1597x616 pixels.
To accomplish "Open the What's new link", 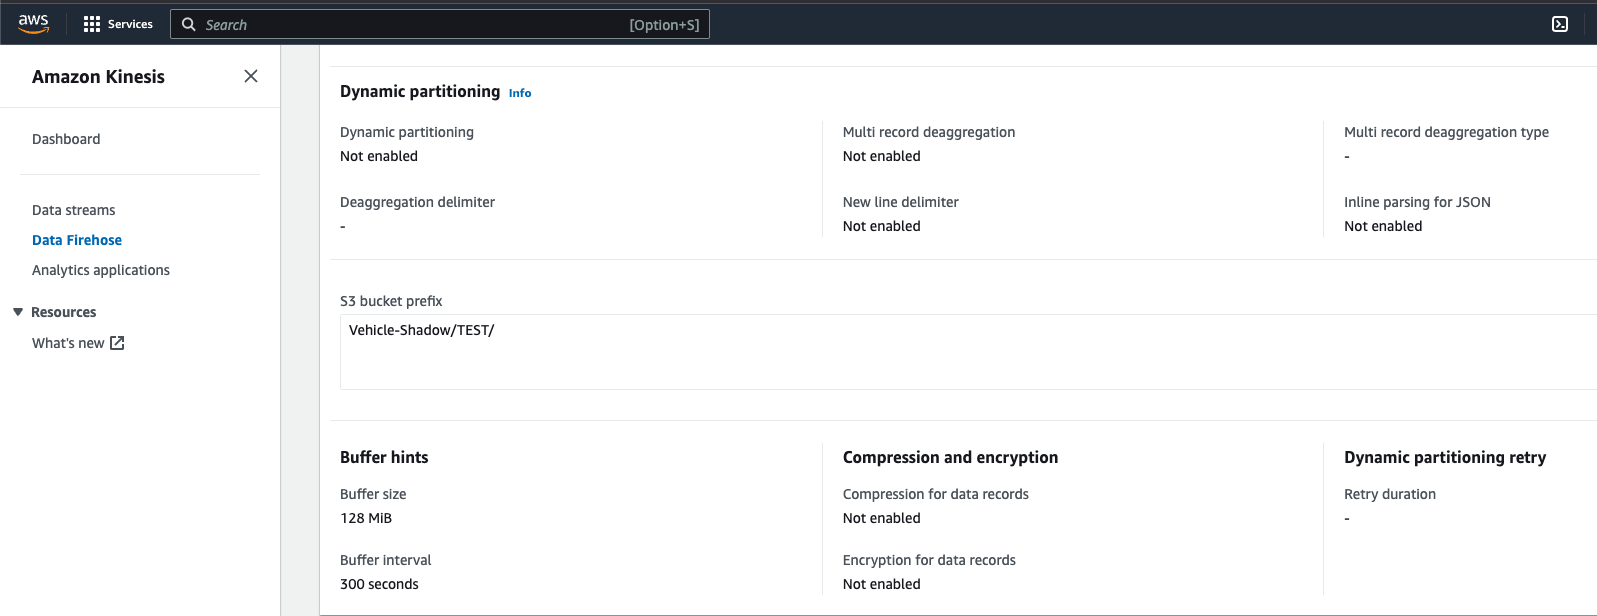I will [x=68, y=343].
